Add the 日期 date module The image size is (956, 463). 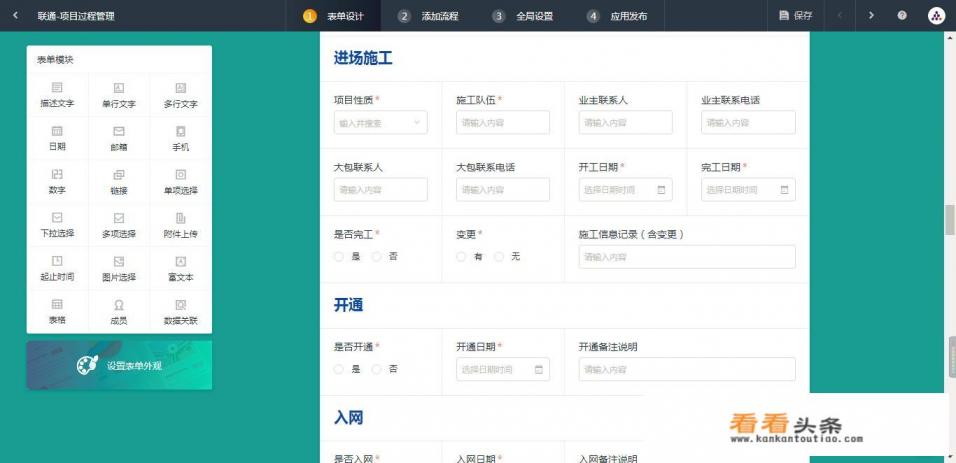tap(57, 137)
